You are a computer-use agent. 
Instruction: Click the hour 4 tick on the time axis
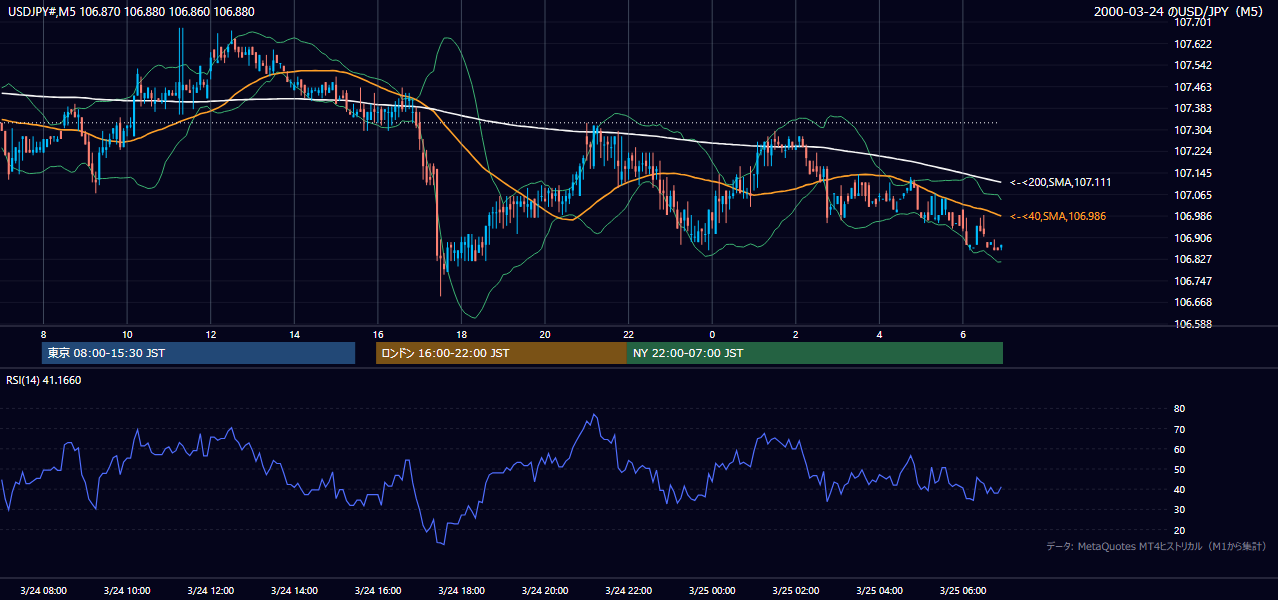[879, 334]
